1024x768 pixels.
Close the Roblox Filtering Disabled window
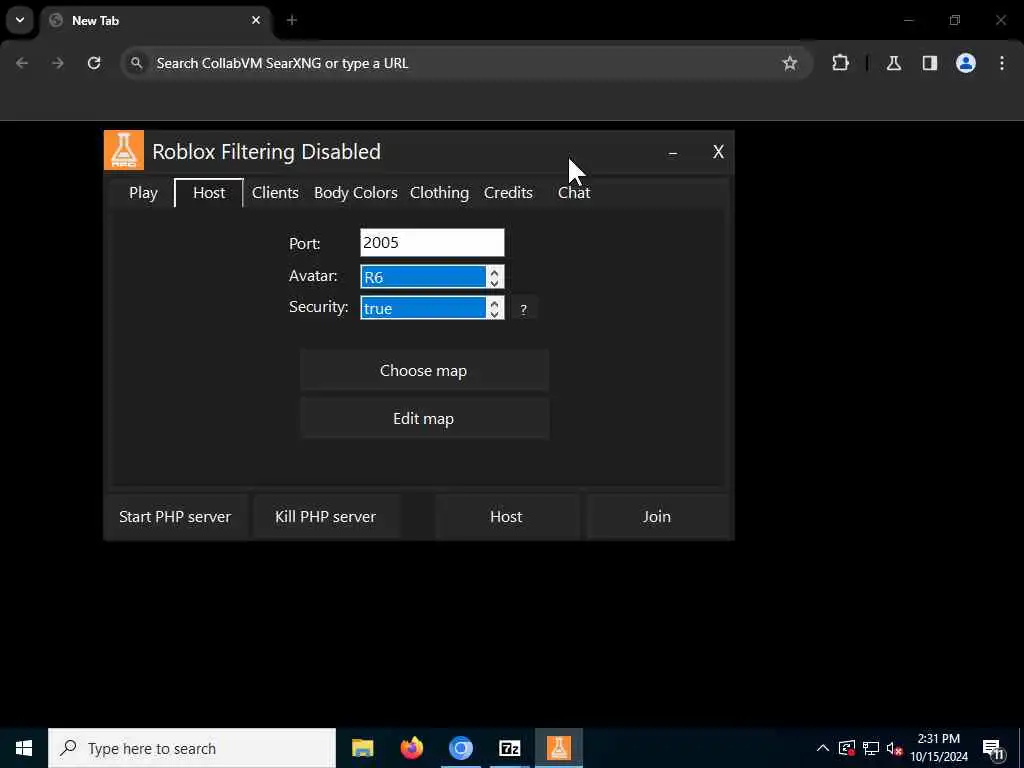point(718,152)
